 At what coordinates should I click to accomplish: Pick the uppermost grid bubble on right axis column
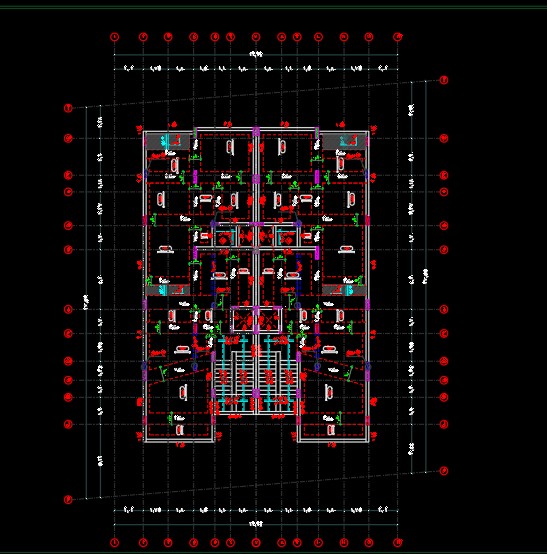[x=444, y=80]
